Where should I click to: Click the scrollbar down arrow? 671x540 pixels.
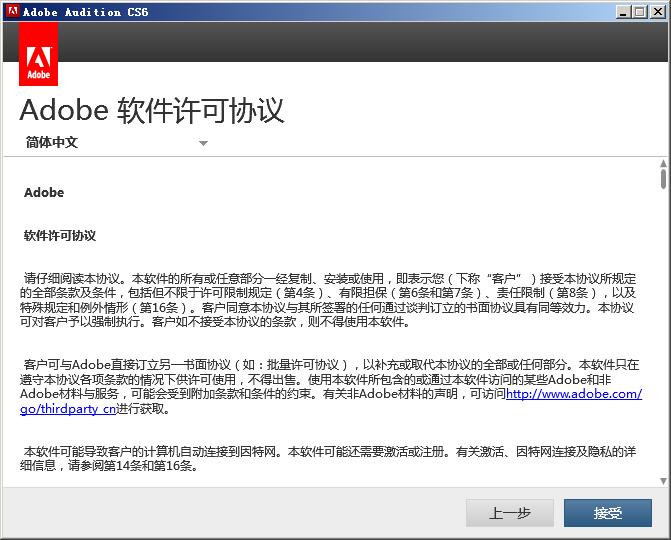(663, 481)
